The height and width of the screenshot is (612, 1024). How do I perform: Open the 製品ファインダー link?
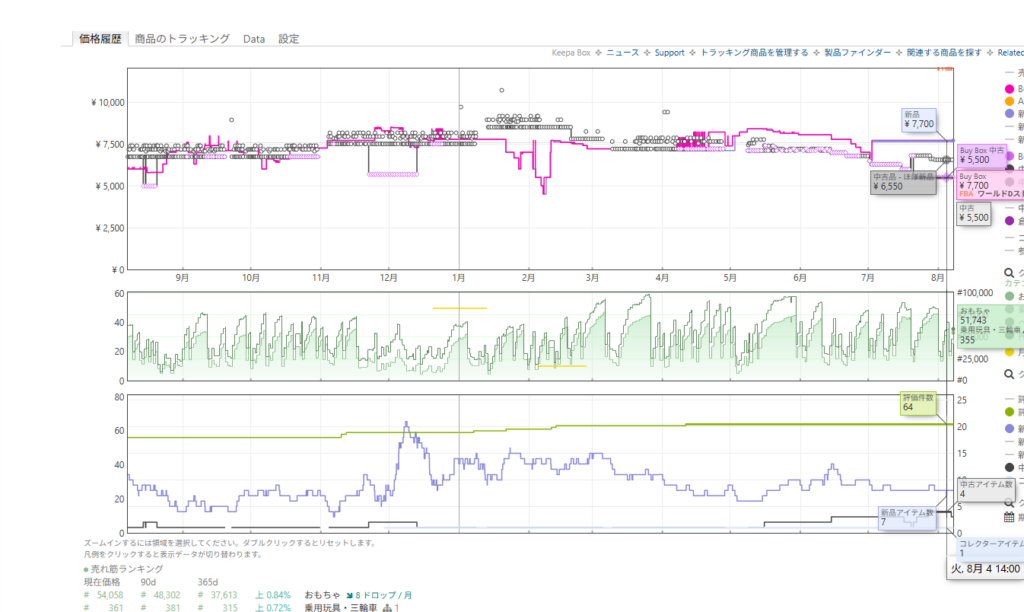pos(857,53)
